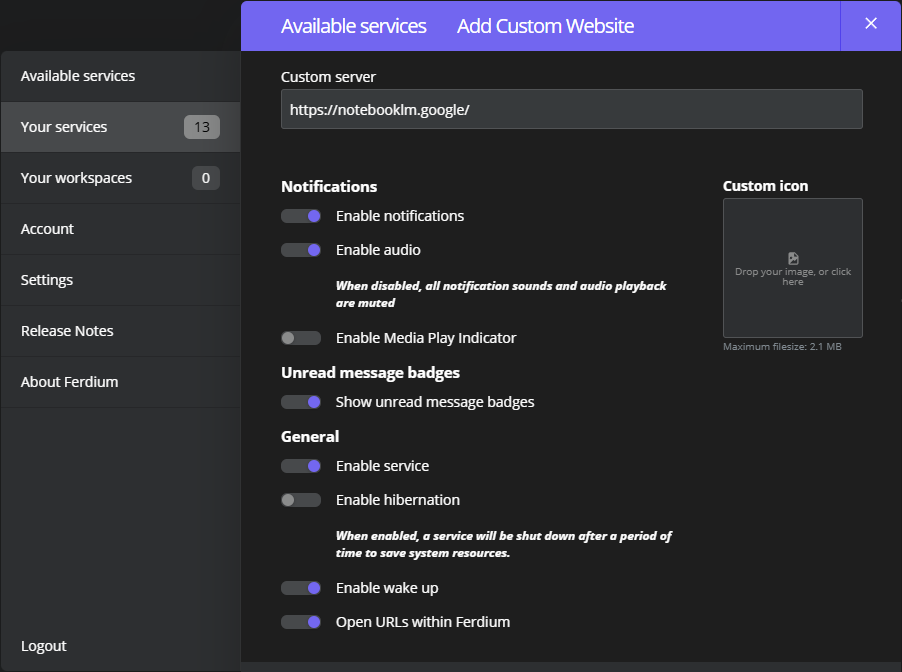Screen dimensions: 902x672
Task: Open Settings from sidebar
Action: pyautogui.click(x=47, y=280)
